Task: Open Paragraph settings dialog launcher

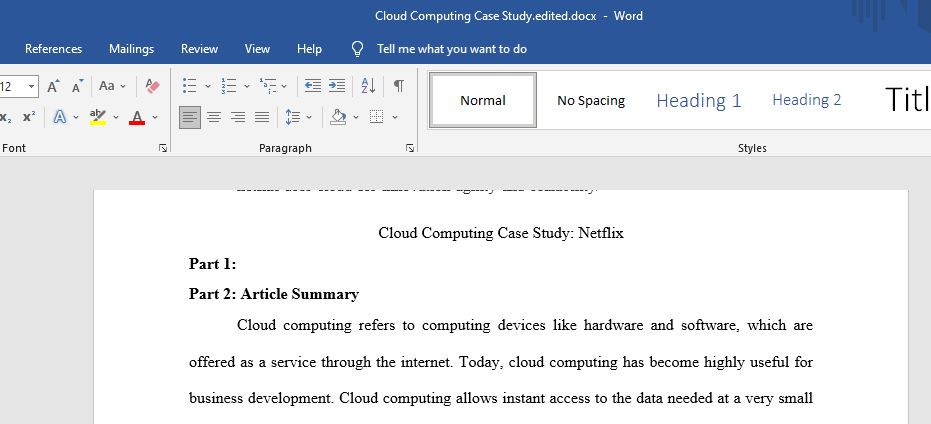Action: click(410, 148)
